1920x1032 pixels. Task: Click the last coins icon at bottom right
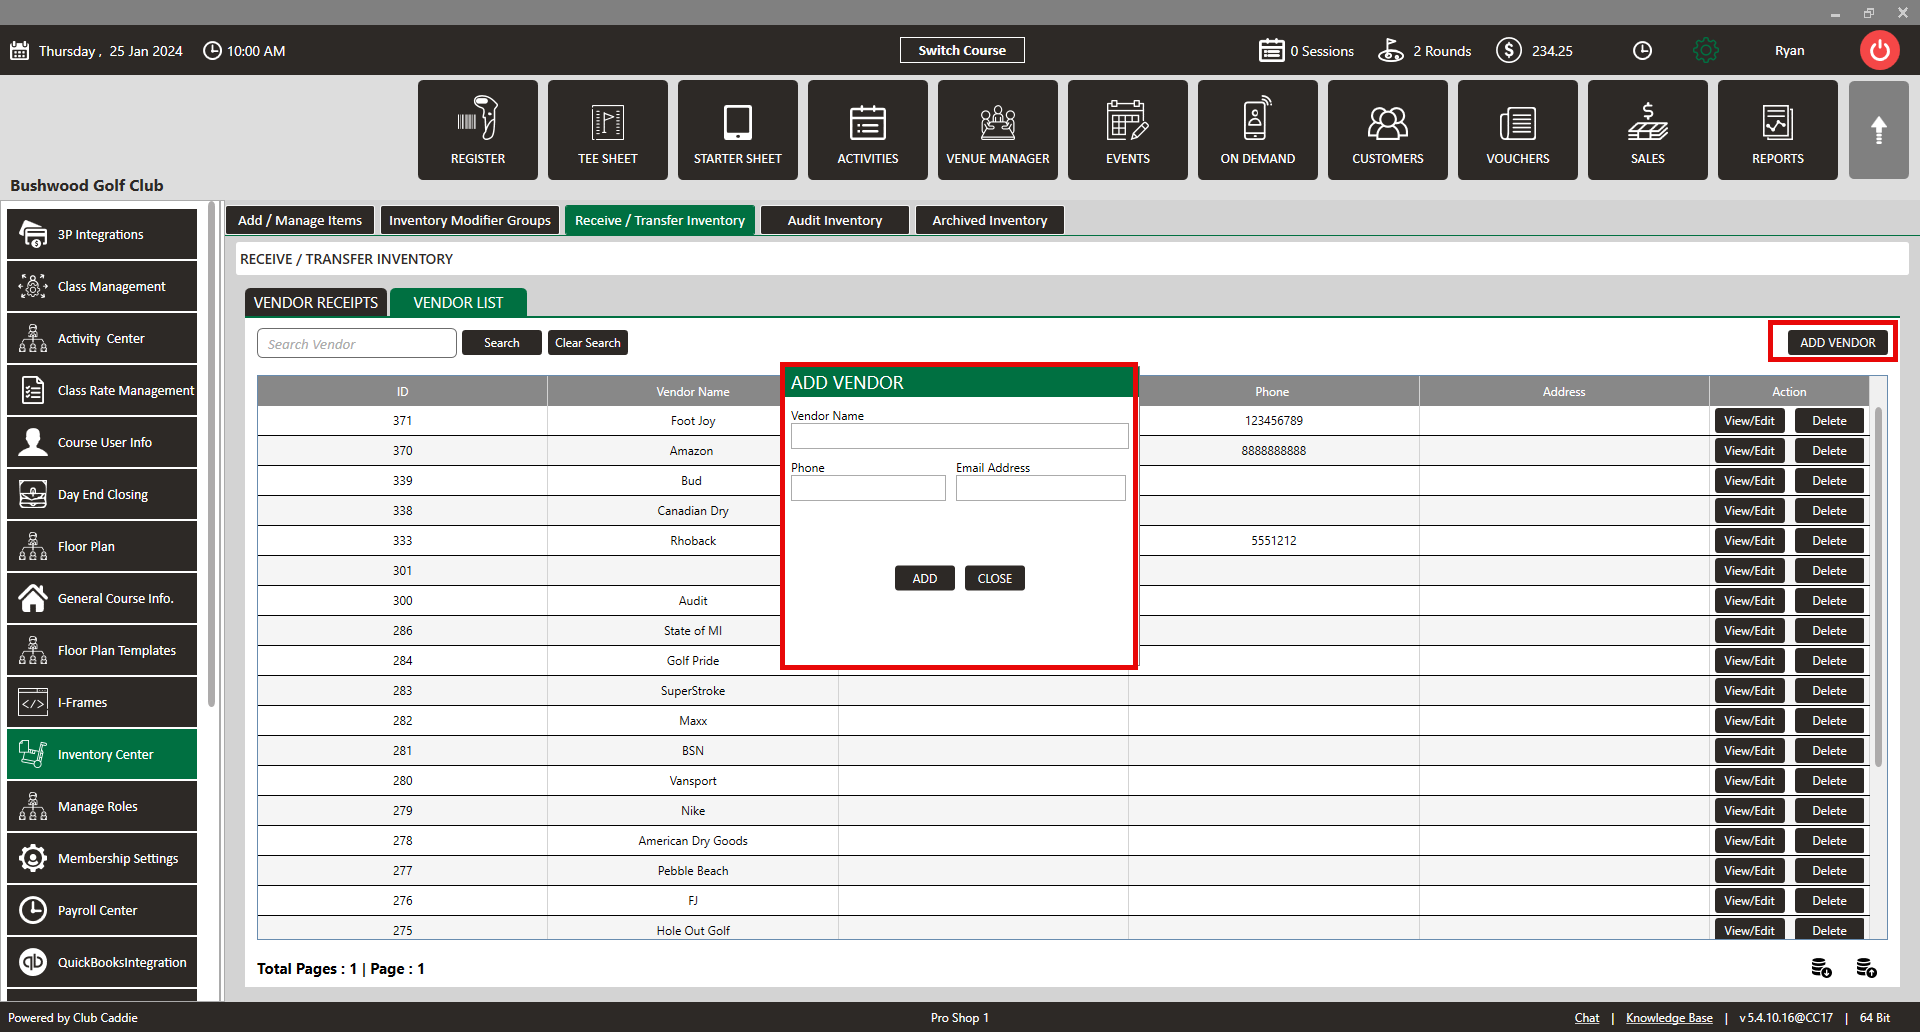click(x=1866, y=968)
